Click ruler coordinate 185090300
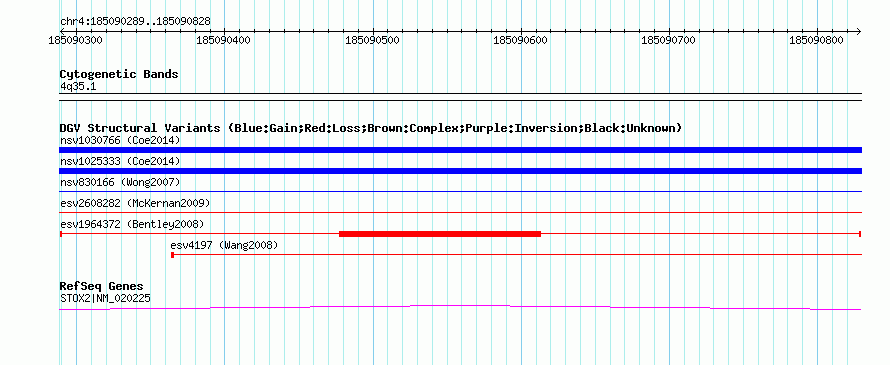890x365 pixels. click(x=76, y=40)
